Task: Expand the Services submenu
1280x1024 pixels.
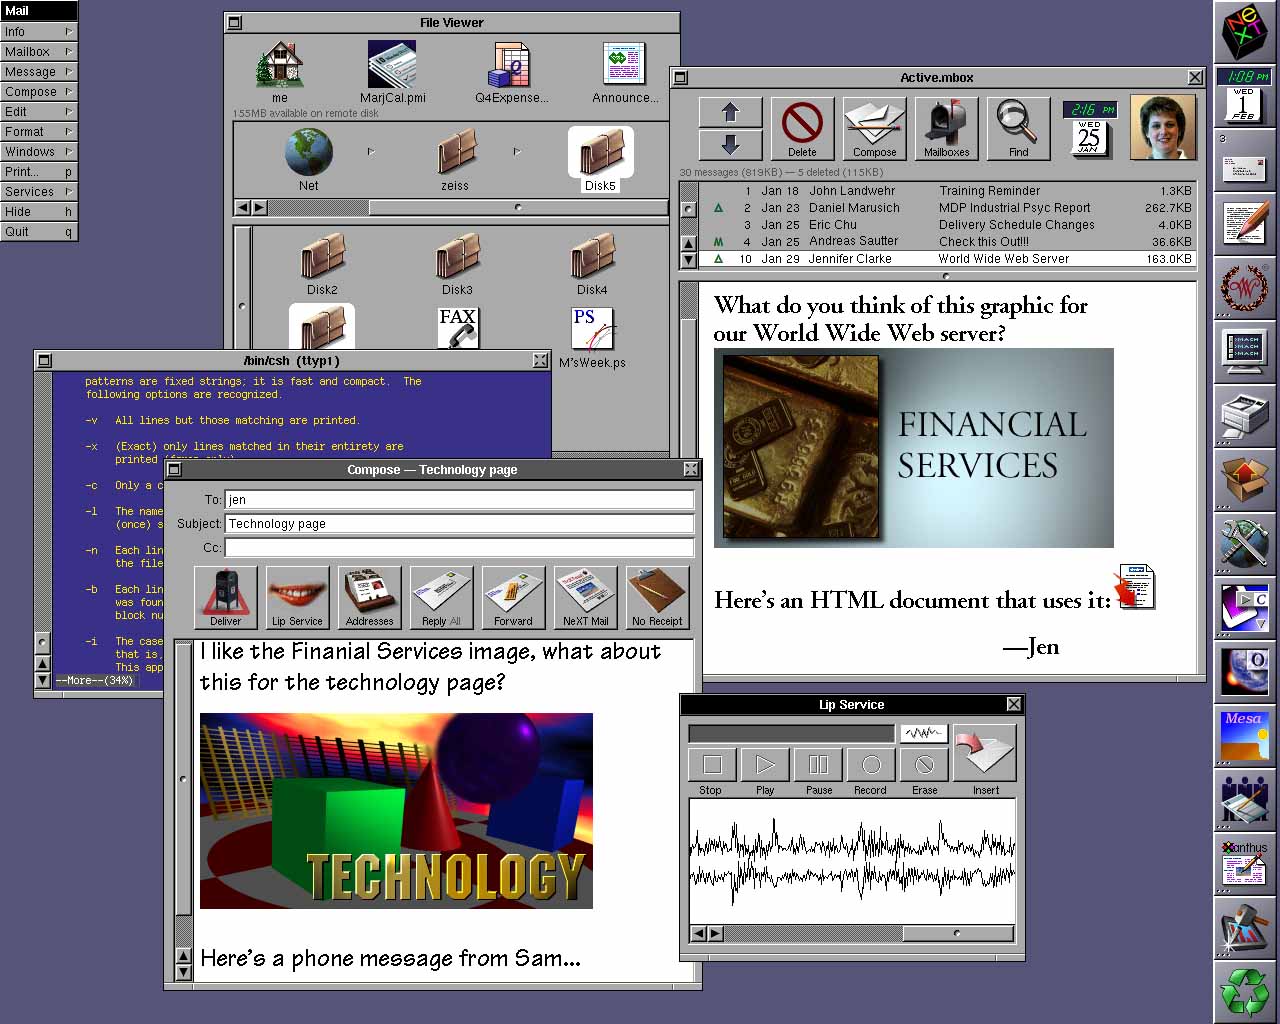Action: 39,191
